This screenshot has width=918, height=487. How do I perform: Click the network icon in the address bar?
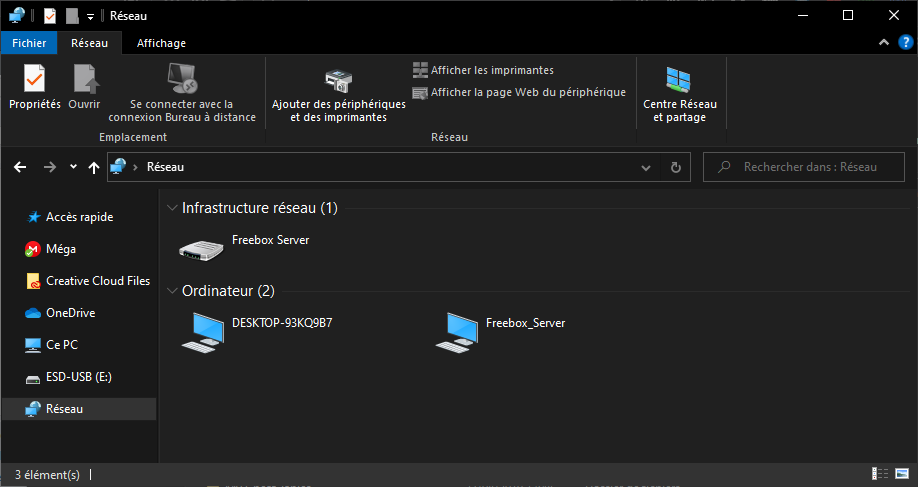119,167
